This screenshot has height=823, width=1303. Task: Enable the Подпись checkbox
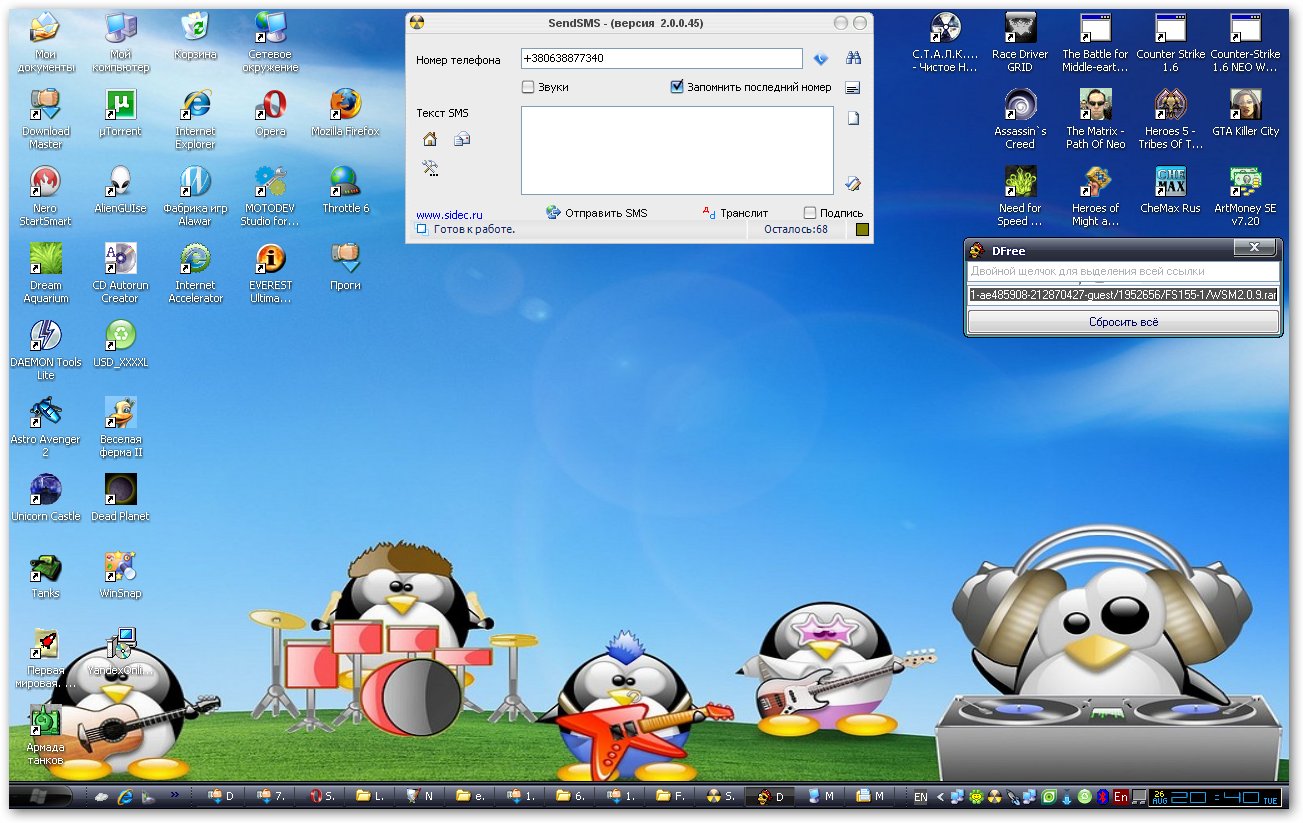810,212
